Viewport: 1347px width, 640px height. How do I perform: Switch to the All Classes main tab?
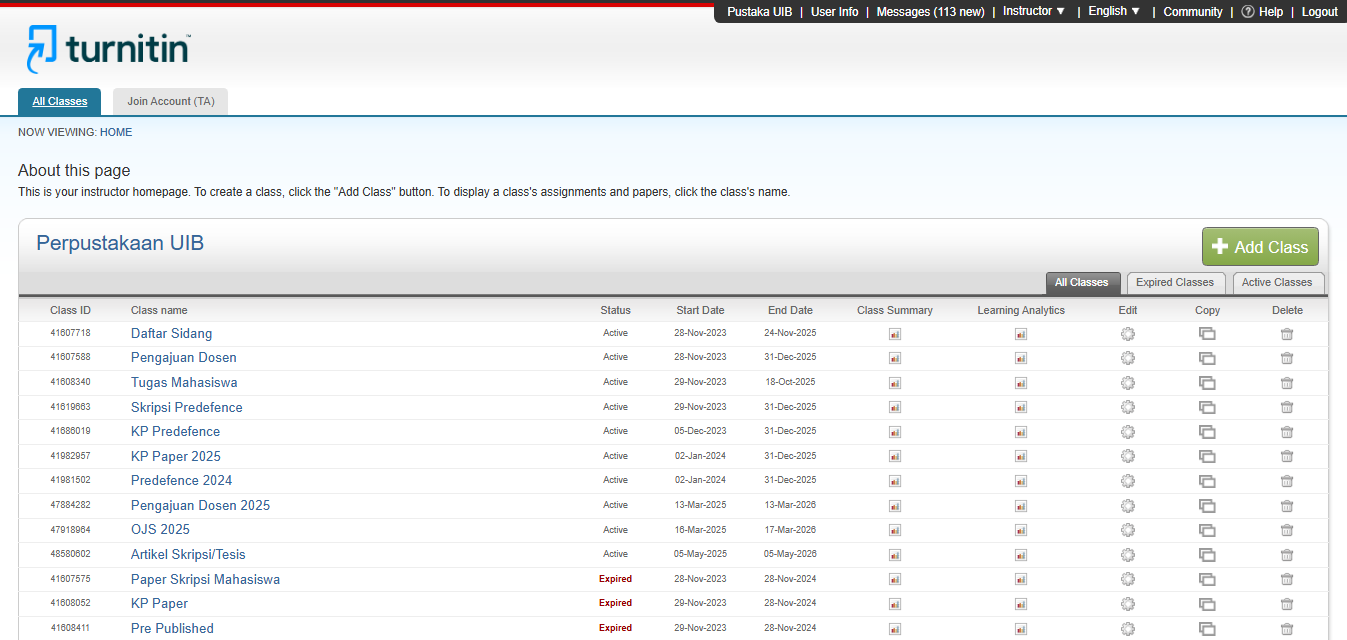pyautogui.click(x=60, y=101)
